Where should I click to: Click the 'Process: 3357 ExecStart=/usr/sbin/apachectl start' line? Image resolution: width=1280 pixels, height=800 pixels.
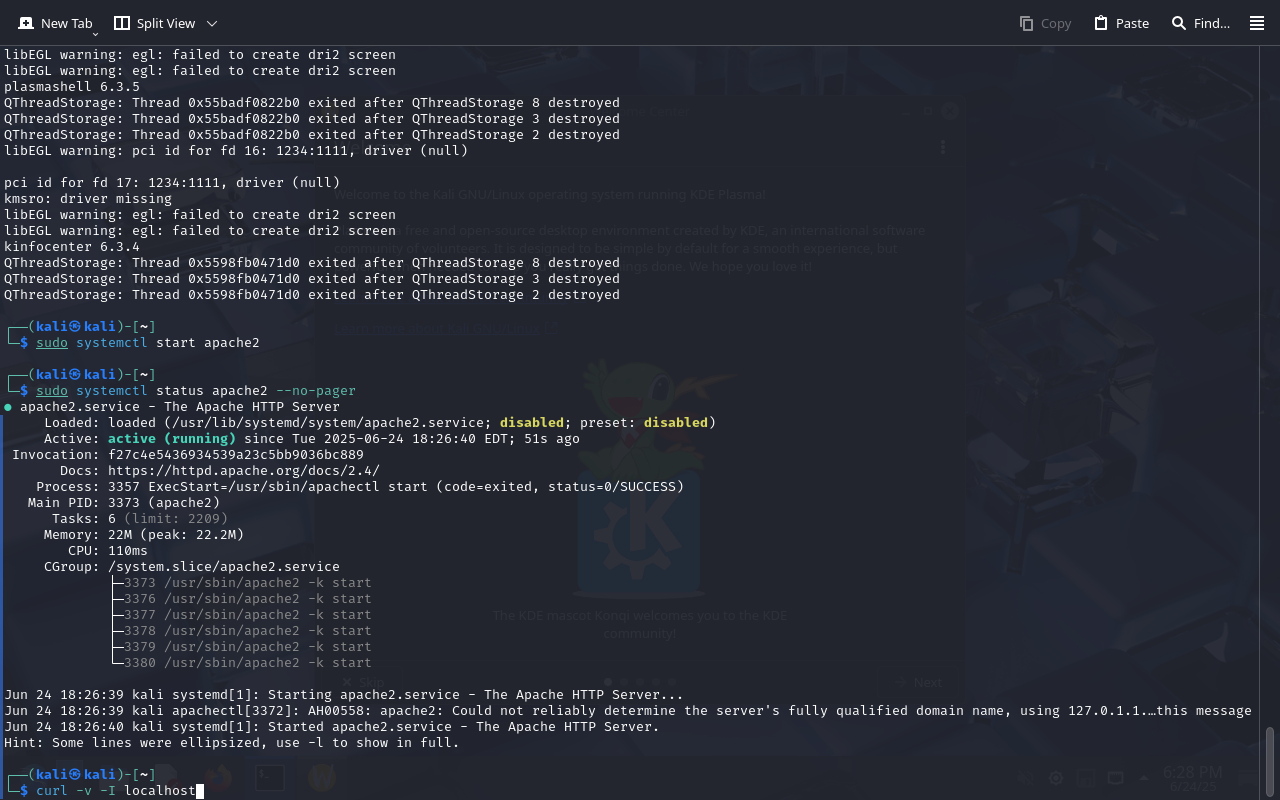(360, 487)
